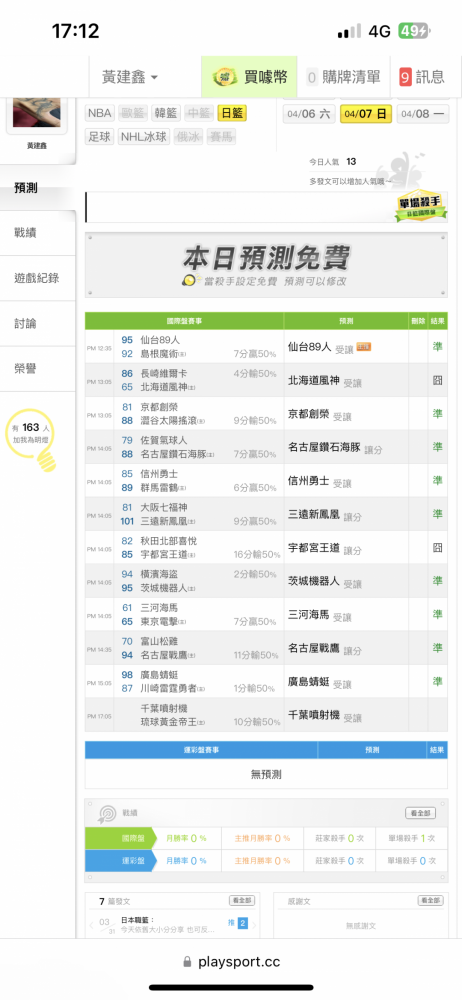Click the 大阪七福神 team name
This screenshot has width=462, height=1000.
click(164, 507)
